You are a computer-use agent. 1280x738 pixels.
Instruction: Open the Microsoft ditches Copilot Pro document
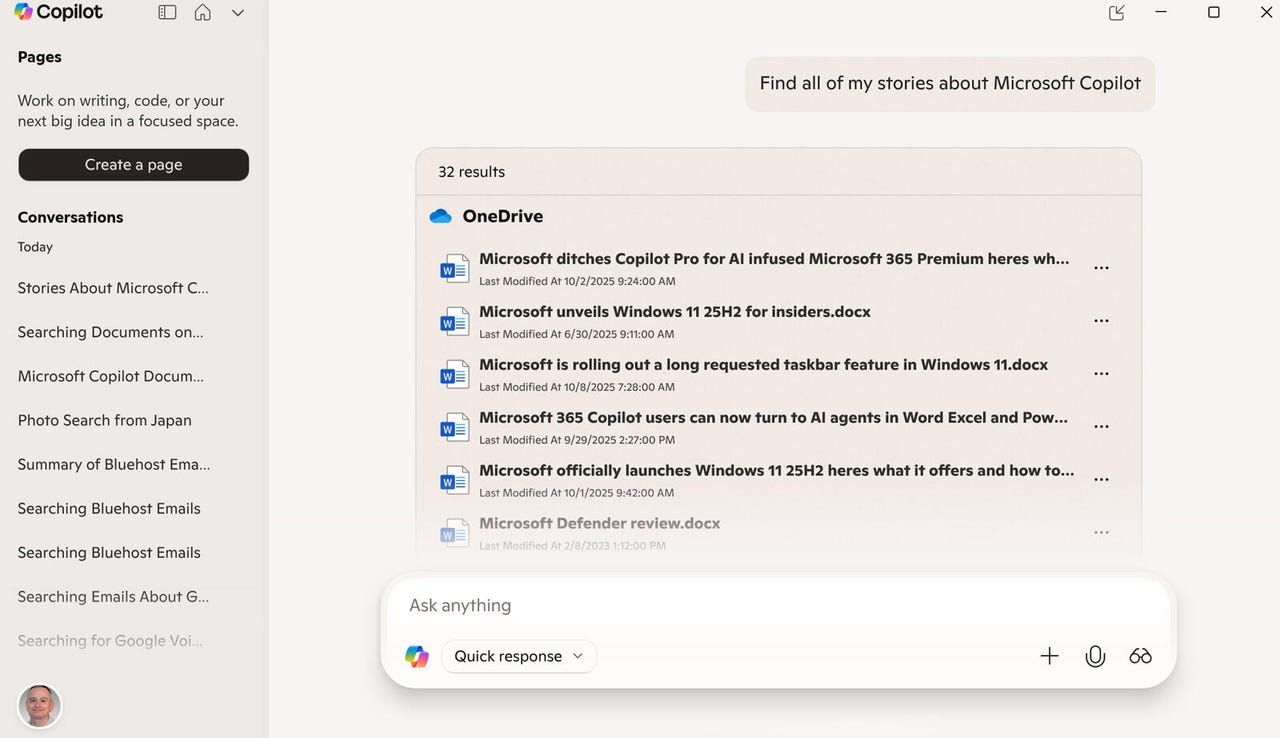pyautogui.click(x=773, y=259)
